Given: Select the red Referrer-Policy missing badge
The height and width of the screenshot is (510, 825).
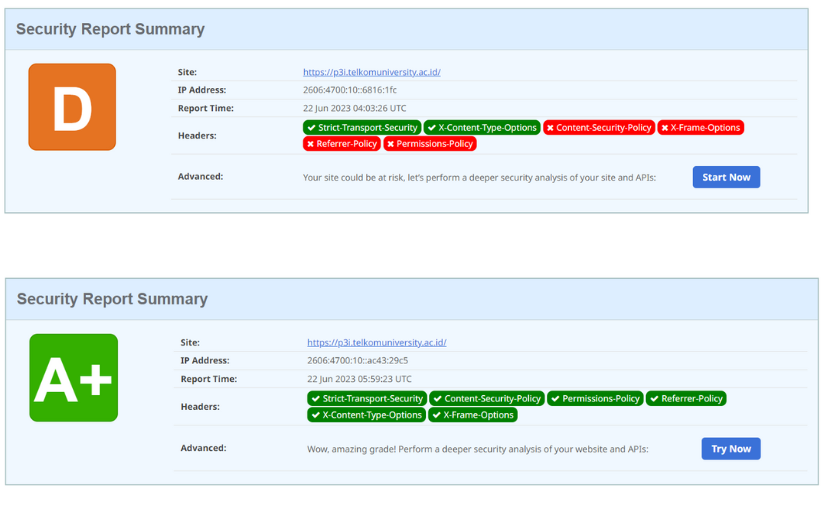Looking at the screenshot, I should [341, 144].
